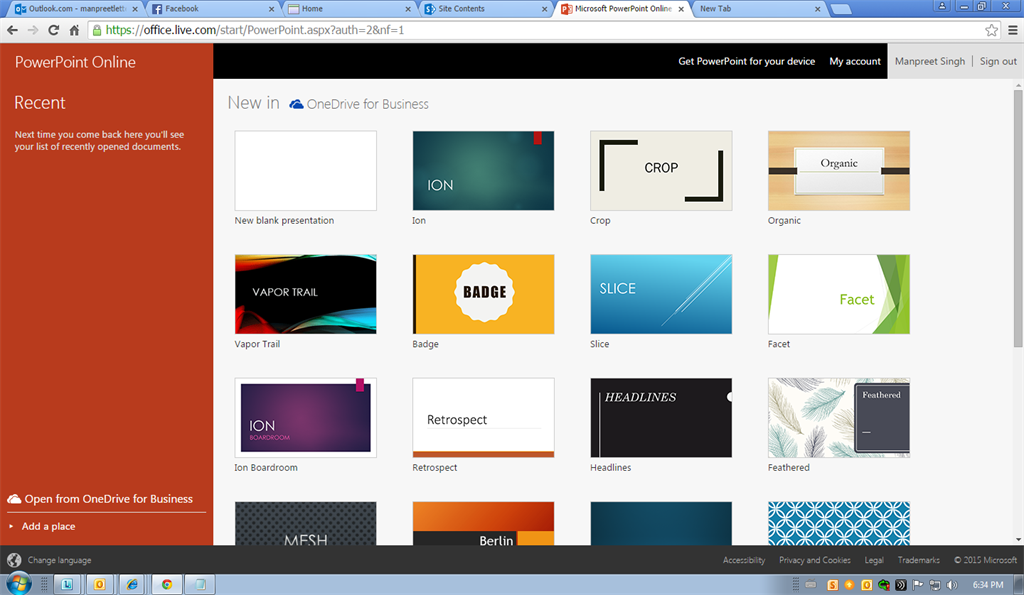1024x595 pixels.
Task: Open the My account link
Action: pos(855,61)
